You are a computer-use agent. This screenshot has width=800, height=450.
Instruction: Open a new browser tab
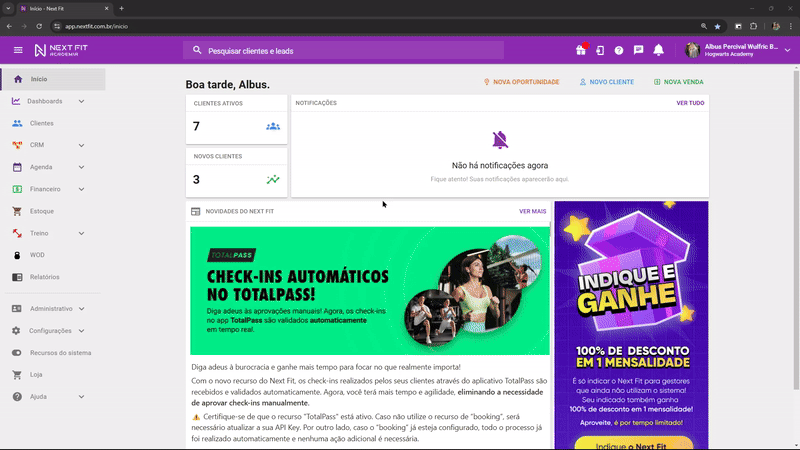coord(121,8)
